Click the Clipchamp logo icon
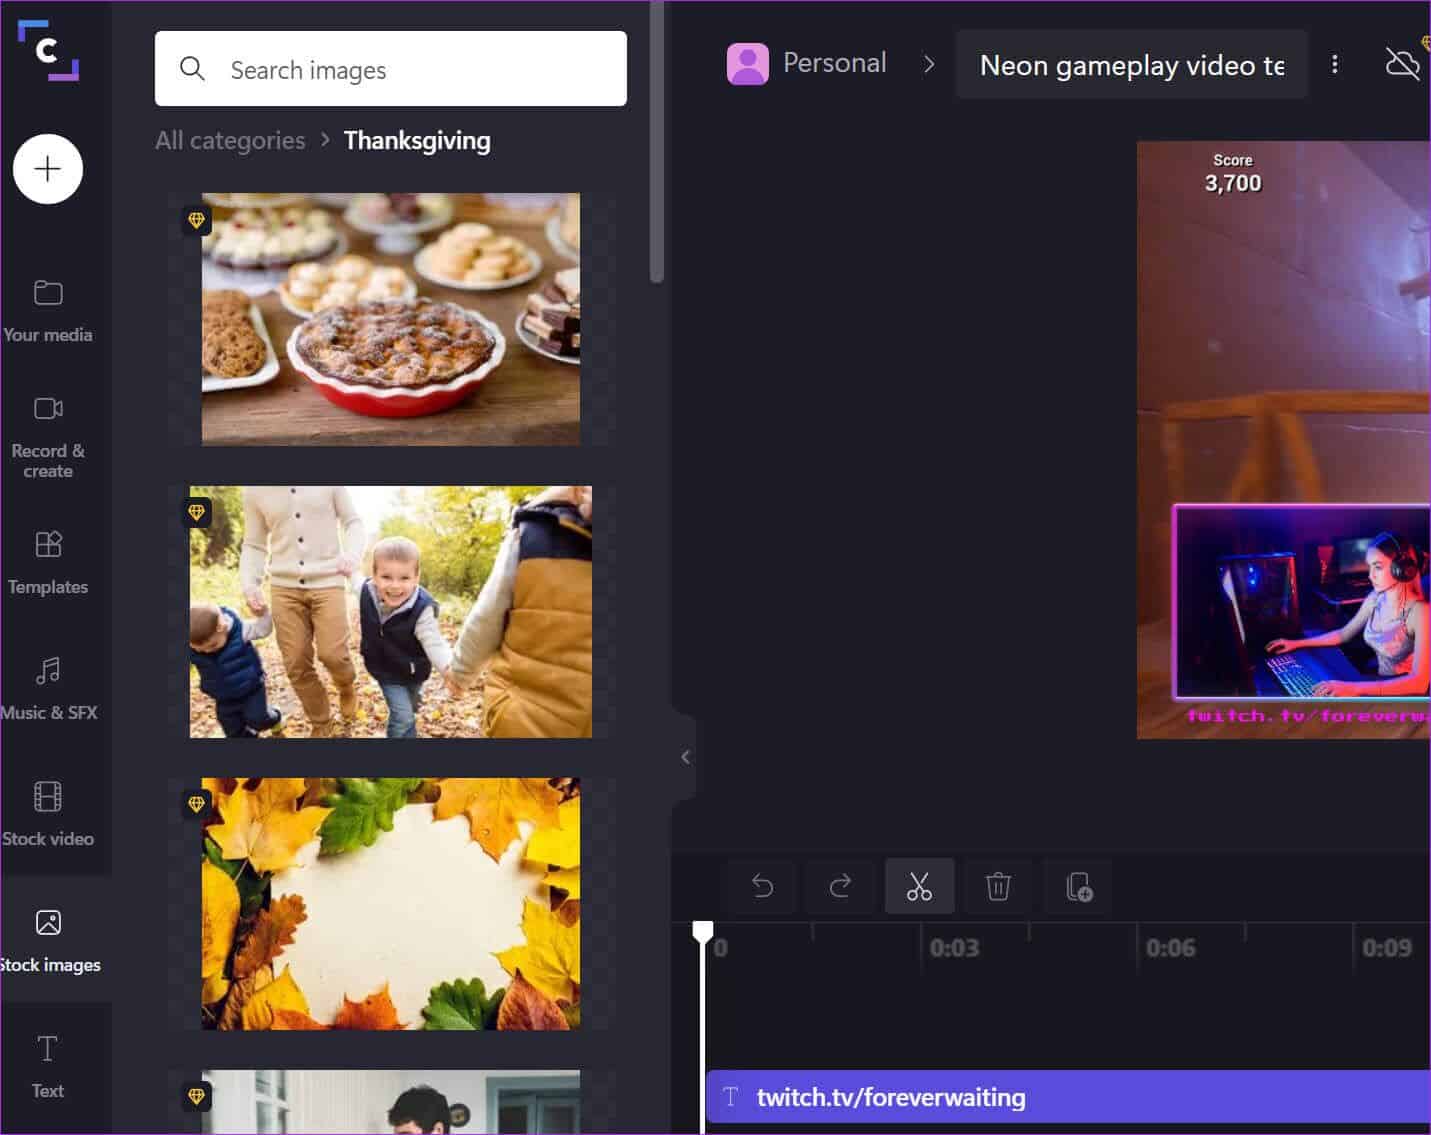This screenshot has width=1431, height=1135. tap(47, 49)
